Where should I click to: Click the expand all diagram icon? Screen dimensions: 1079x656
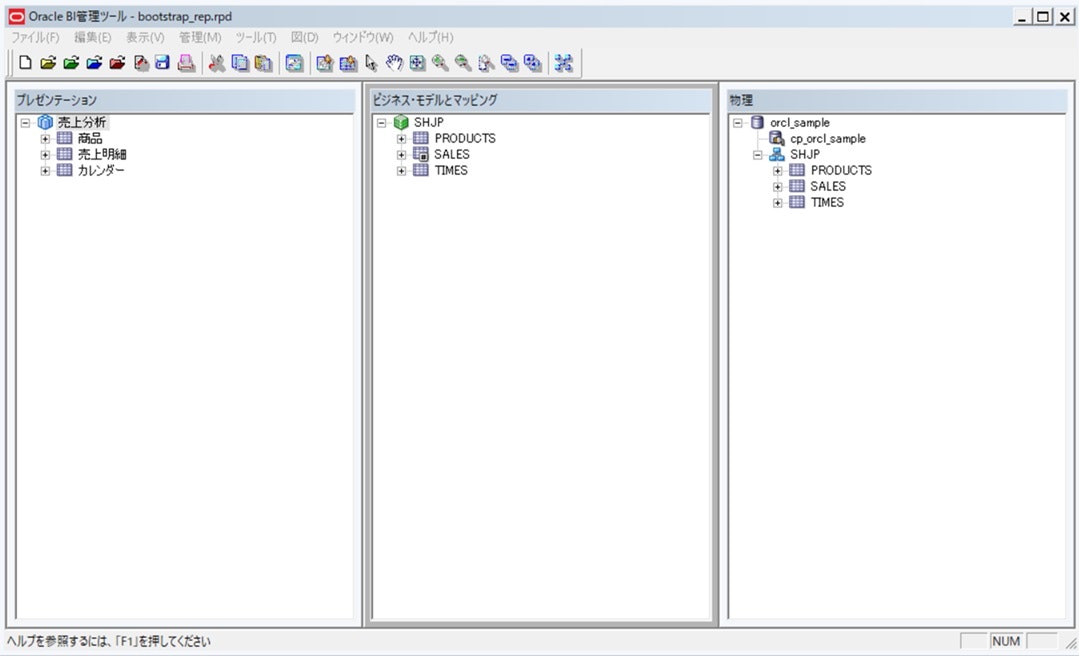click(533, 63)
